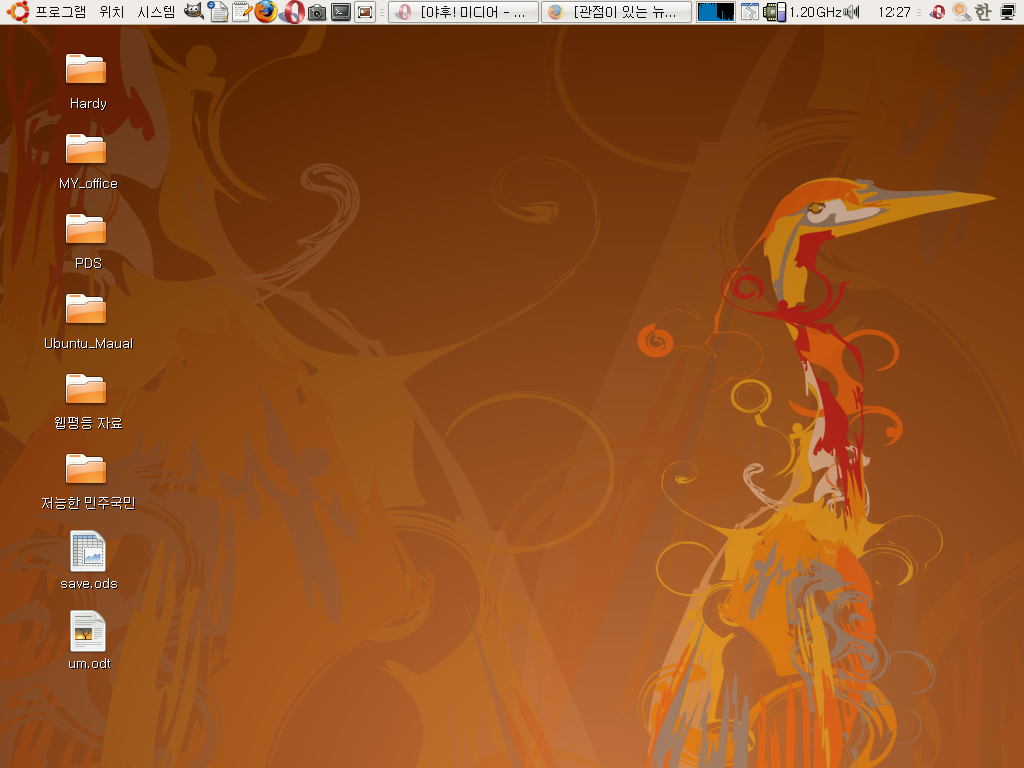This screenshot has width=1024, height=768.
Task: Click the show desktop panel icon
Action: [365, 12]
